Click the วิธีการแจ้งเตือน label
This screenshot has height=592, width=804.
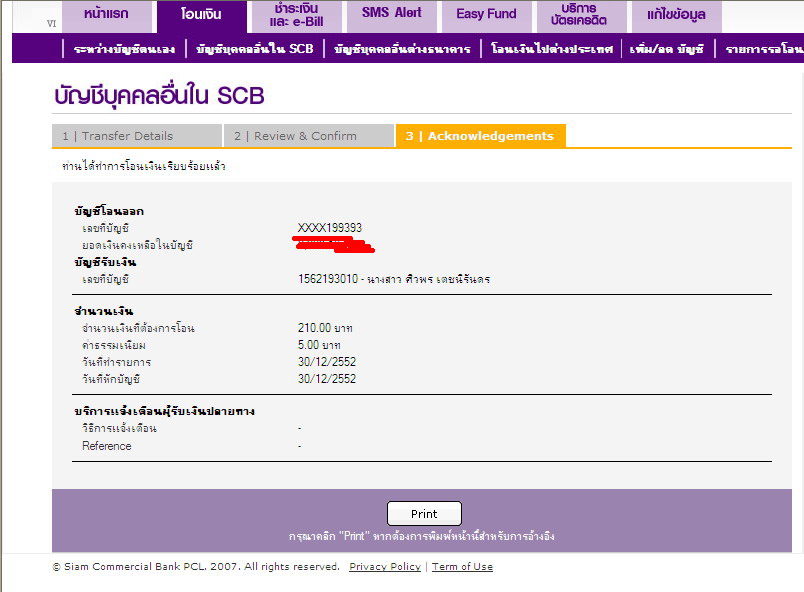click(x=119, y=428)
